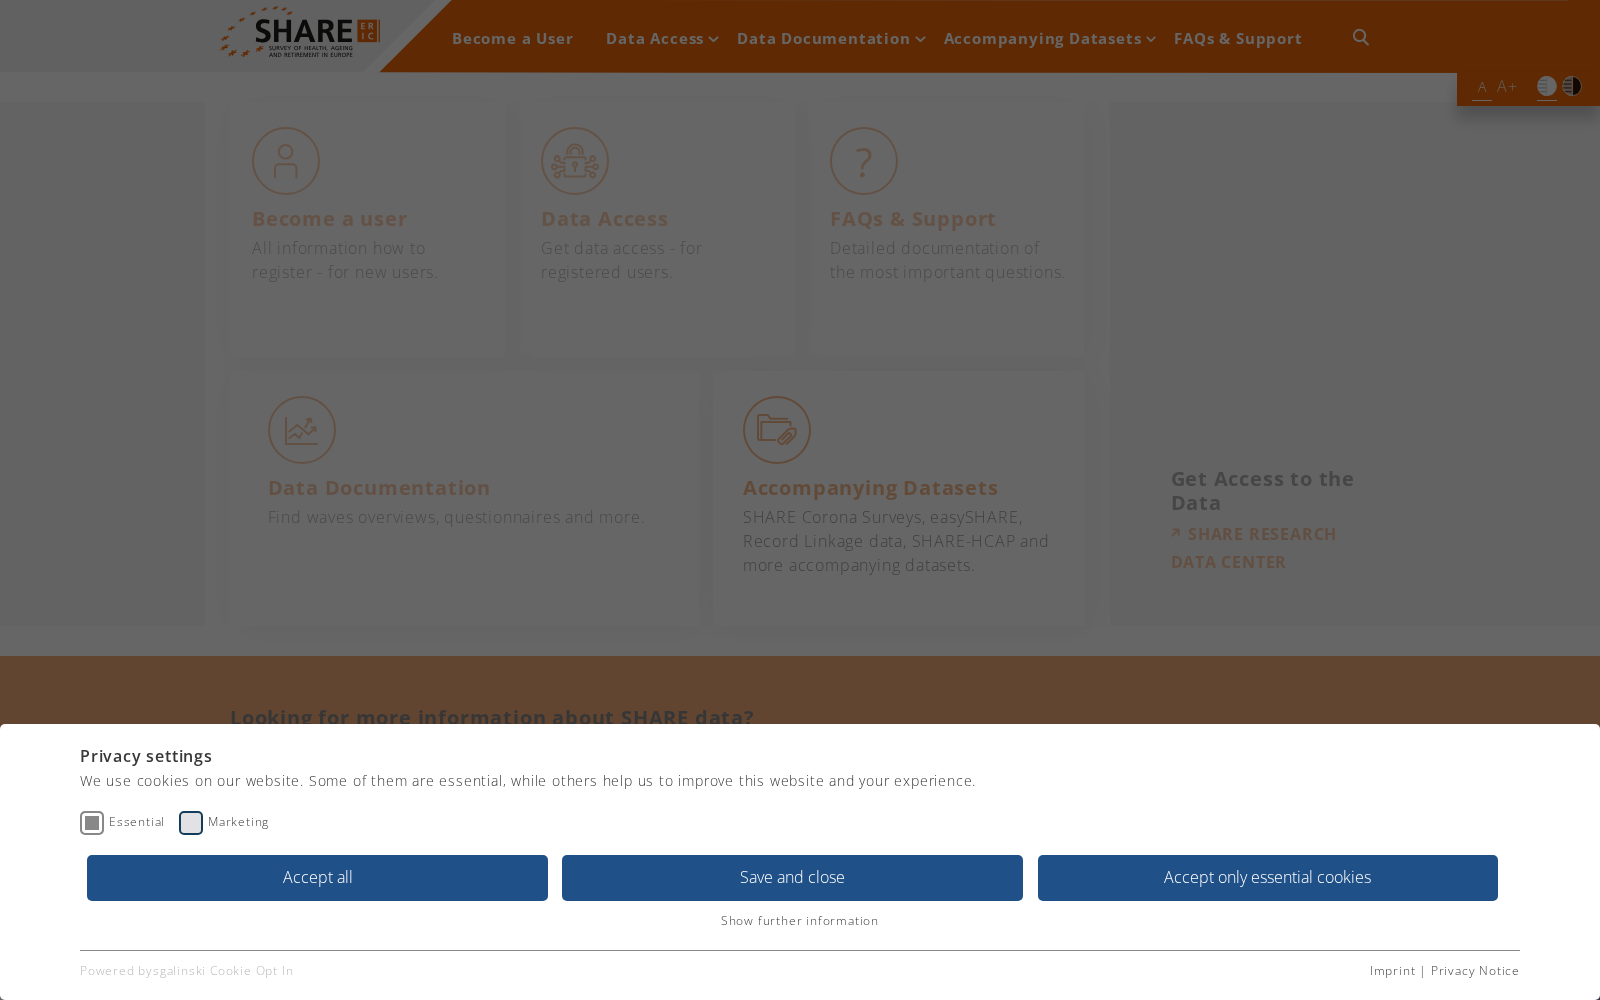Open the Privacy Notice link
This screenshot has height=1000, width=1600.
click(x=1475, y=971)
